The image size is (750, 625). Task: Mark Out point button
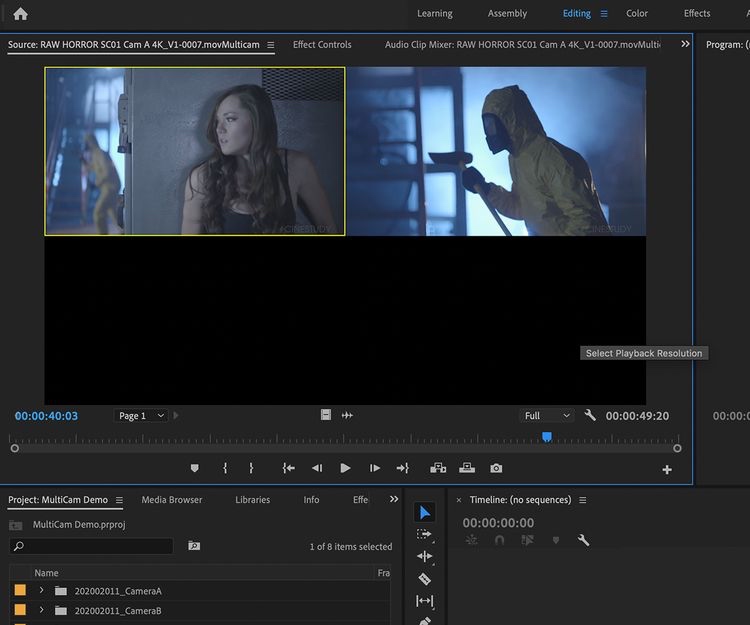pos(251,468)
